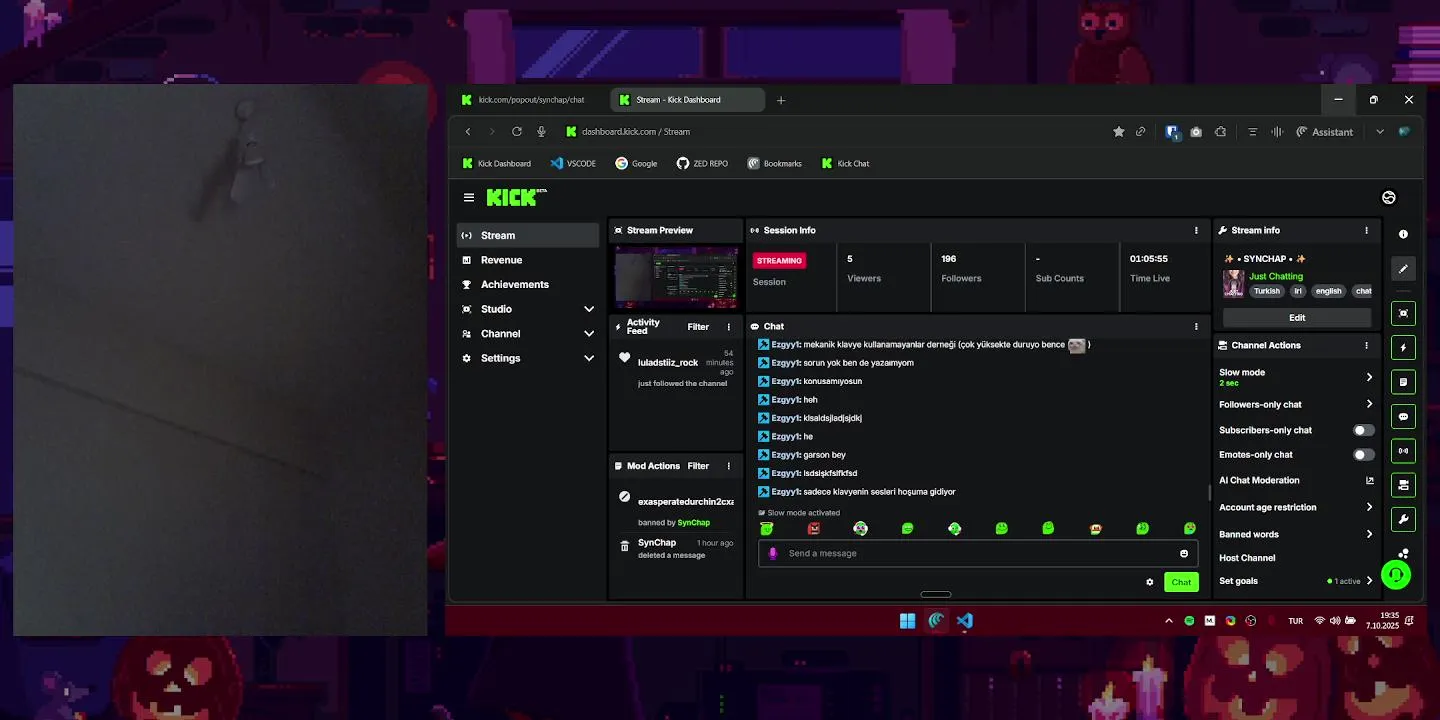Screen dimensions: 1440x720
Task: Click Host Channel in Channel Actions
Action: (1247, 558)
